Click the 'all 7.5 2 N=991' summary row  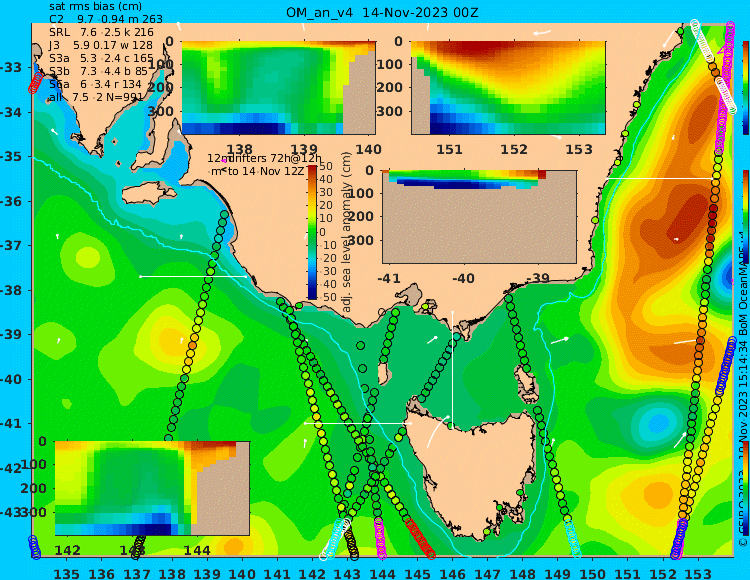click(96, 97)
